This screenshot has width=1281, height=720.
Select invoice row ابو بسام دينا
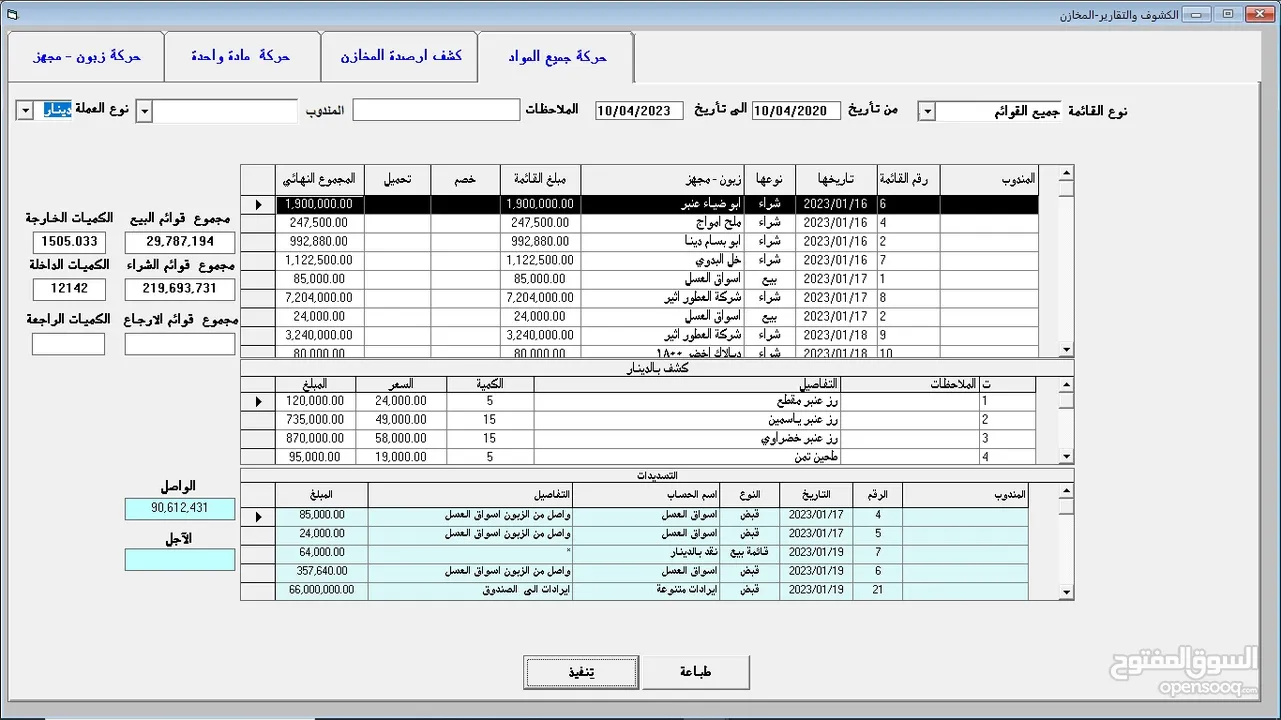tap(640, 242)
